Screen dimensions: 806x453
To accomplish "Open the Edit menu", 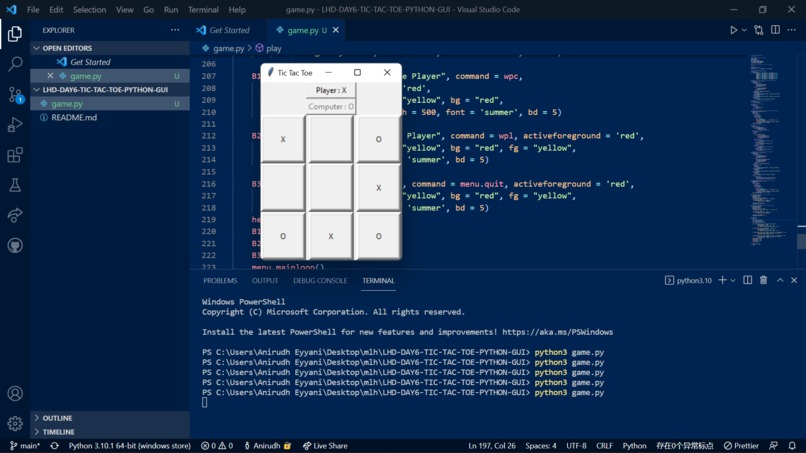I will [x=56, y=10].
